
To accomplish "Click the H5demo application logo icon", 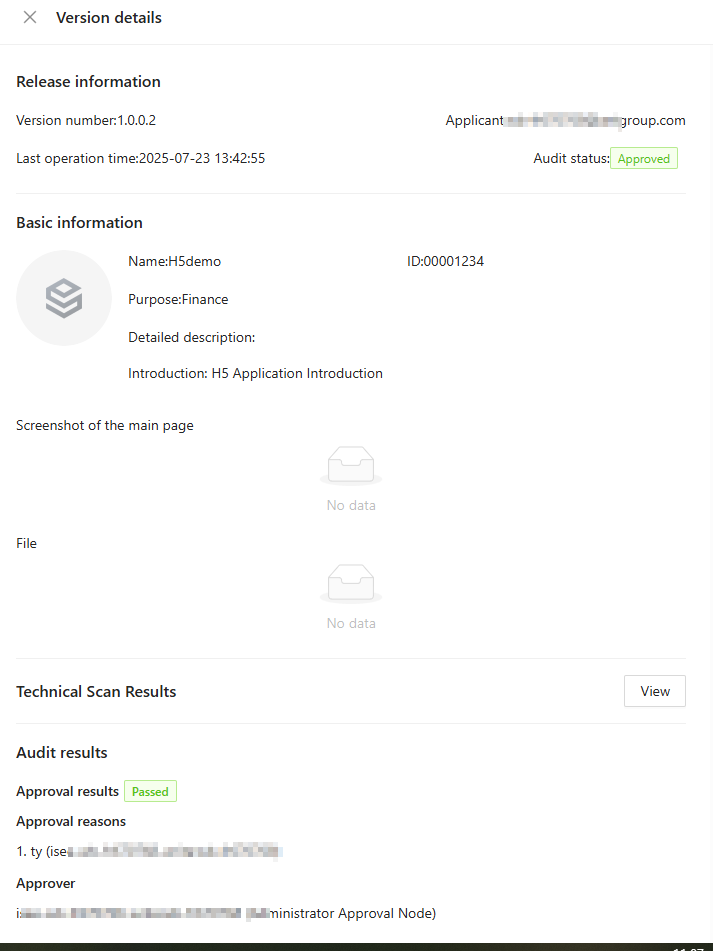I will pyautogui.click(x=64, y=298).
